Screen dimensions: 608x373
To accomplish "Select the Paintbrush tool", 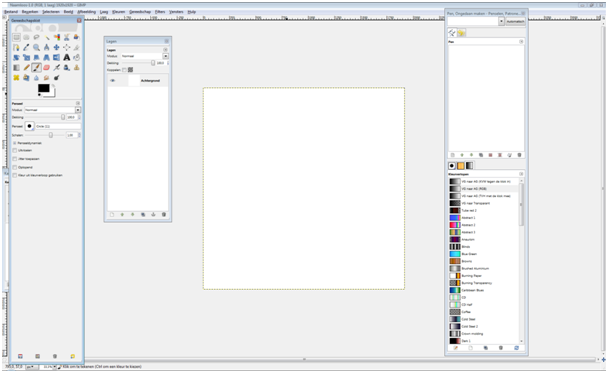I will [x=36, y=67].
